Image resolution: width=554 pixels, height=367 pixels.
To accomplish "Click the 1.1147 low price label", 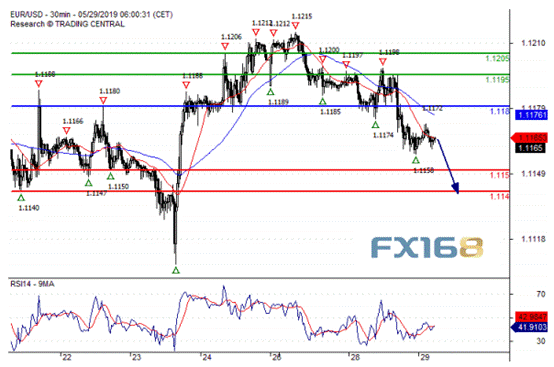I will [x=96, y=193].
